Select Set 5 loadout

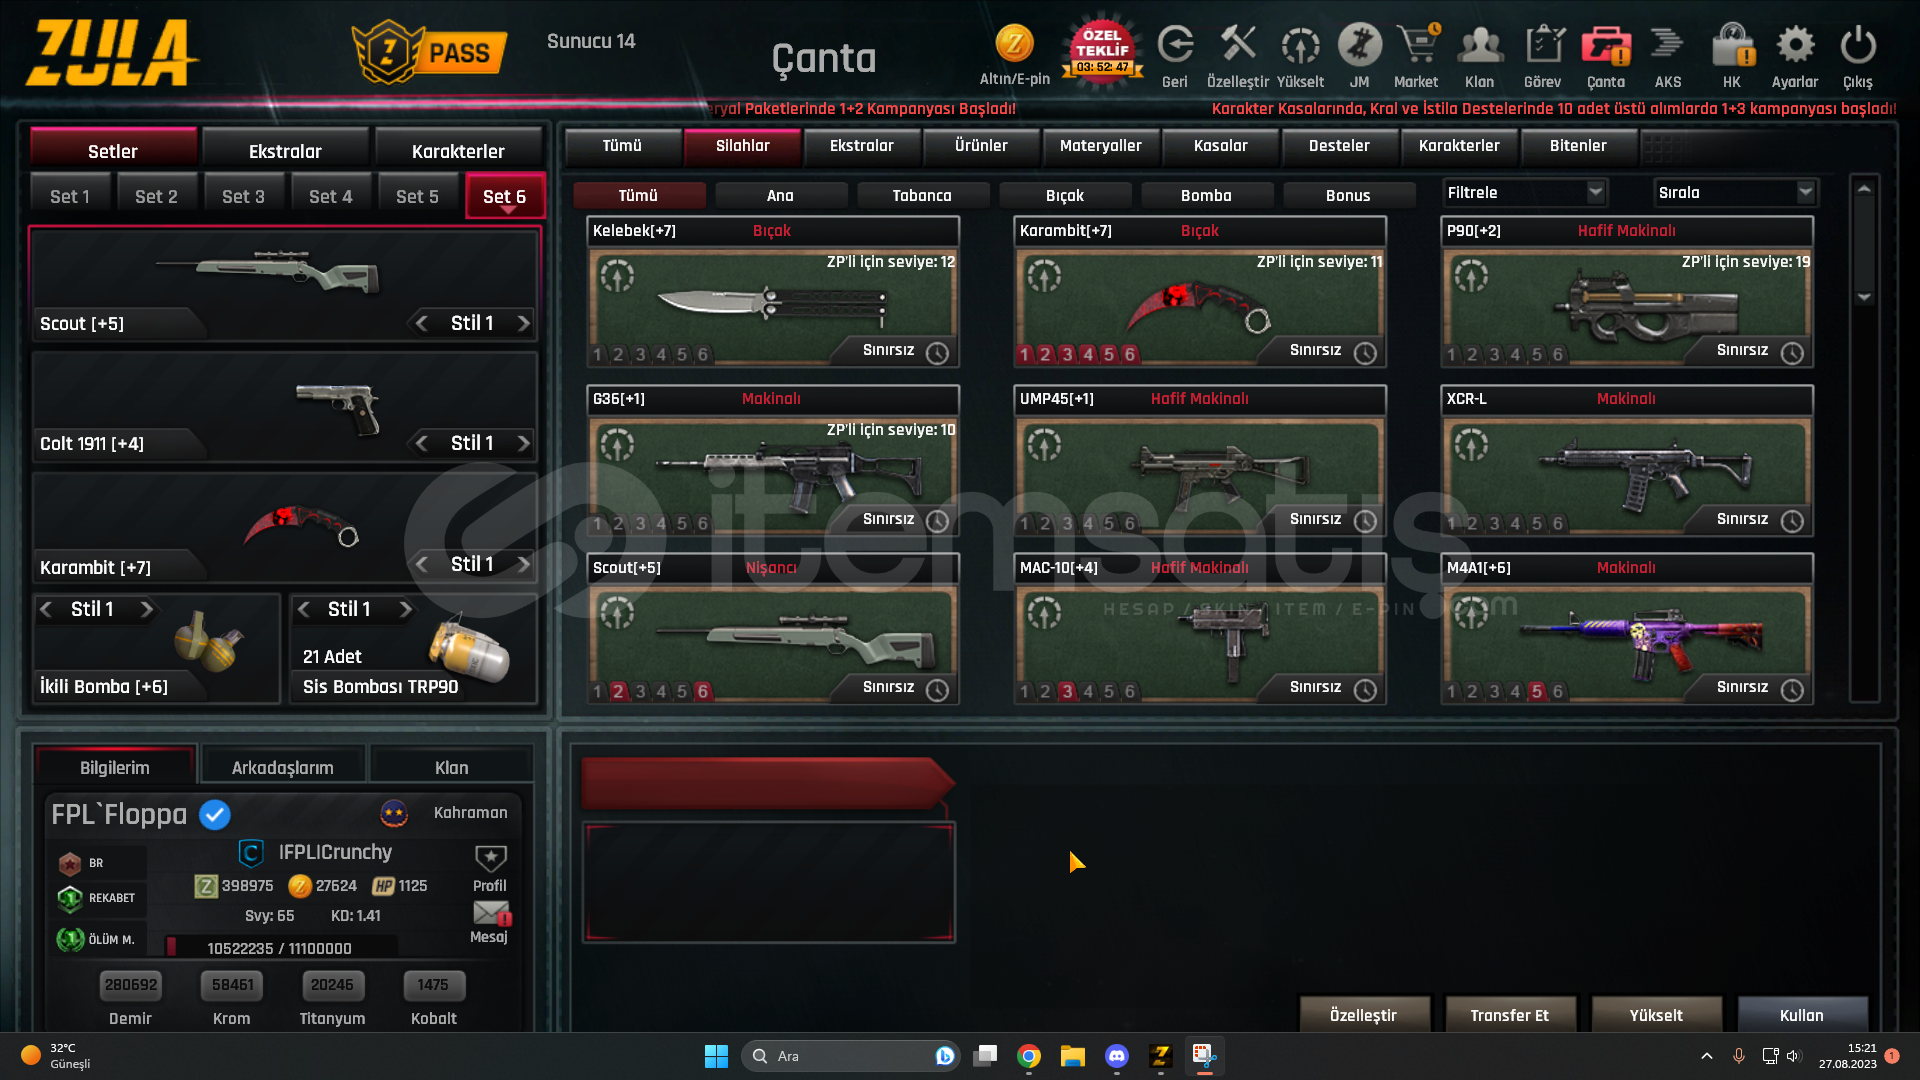click(418, 196)
